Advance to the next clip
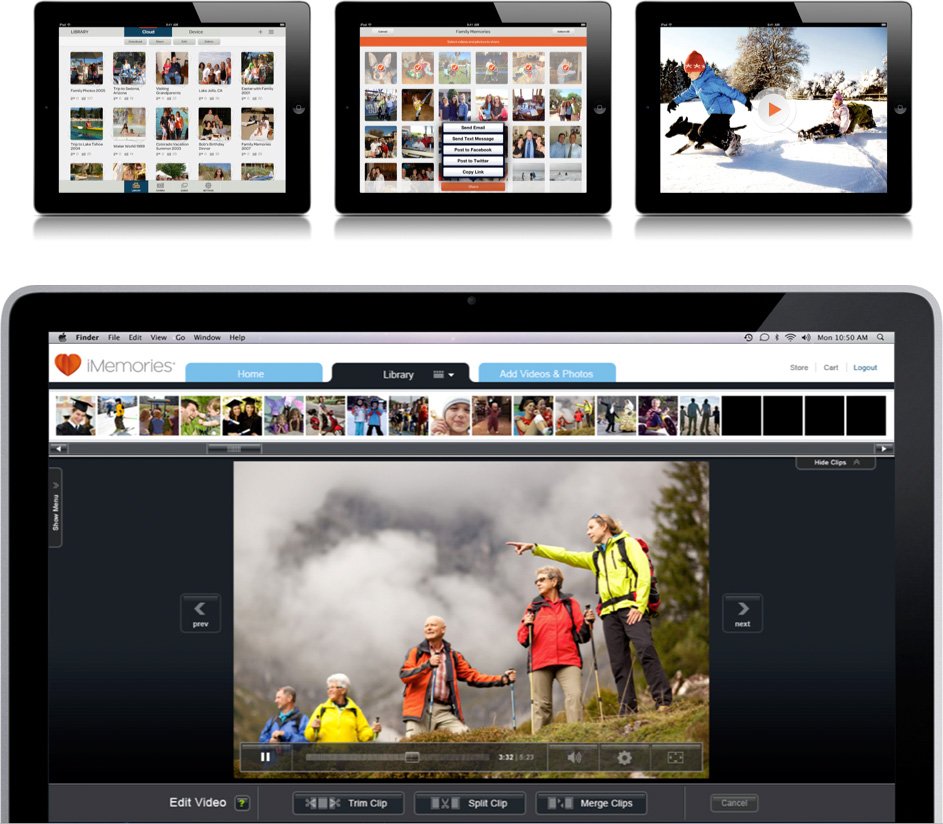Image resolution: width=943 pixels, height=824 pixels. click(742, 612)
